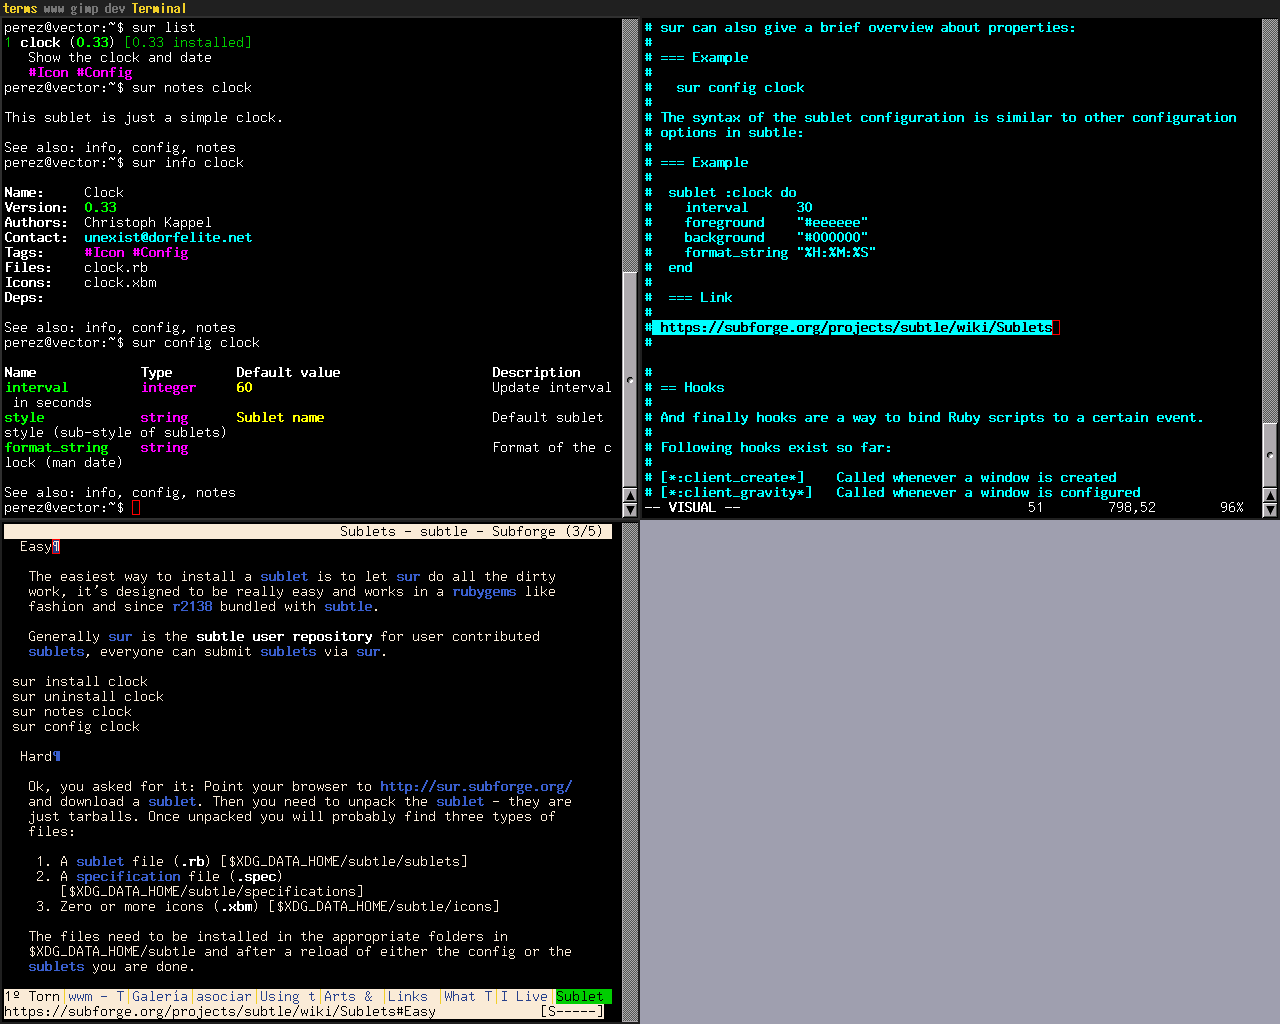Screen dimensions: 1280x1024
Task: Click the "96%" position indicator in vim
Action: click(x=1232, y=508)
